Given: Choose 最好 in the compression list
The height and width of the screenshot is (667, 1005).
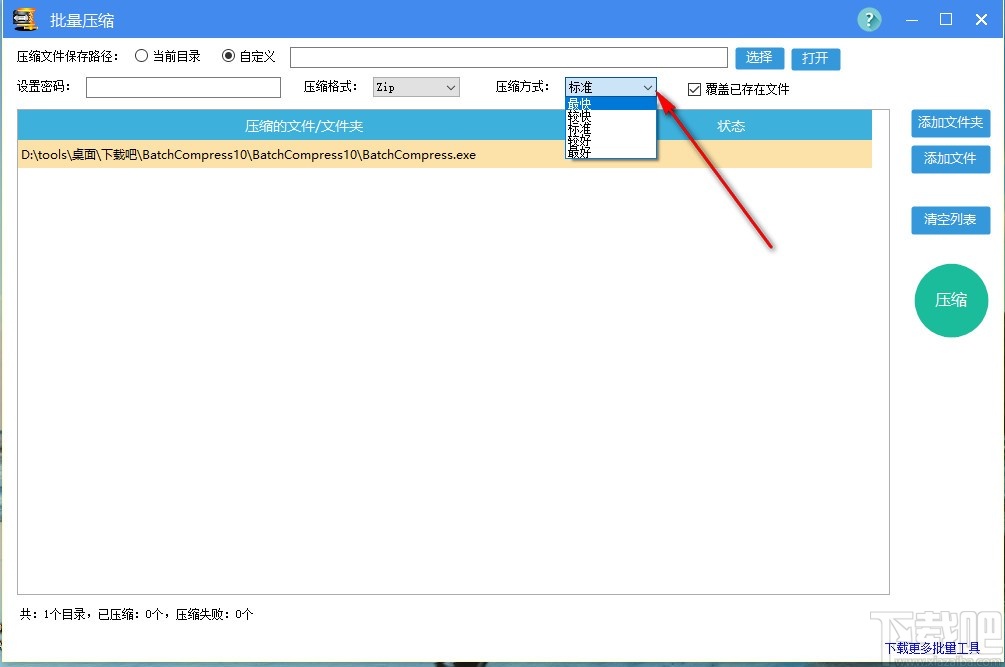Looking at the screenshot, I should [x=611, y=151].
